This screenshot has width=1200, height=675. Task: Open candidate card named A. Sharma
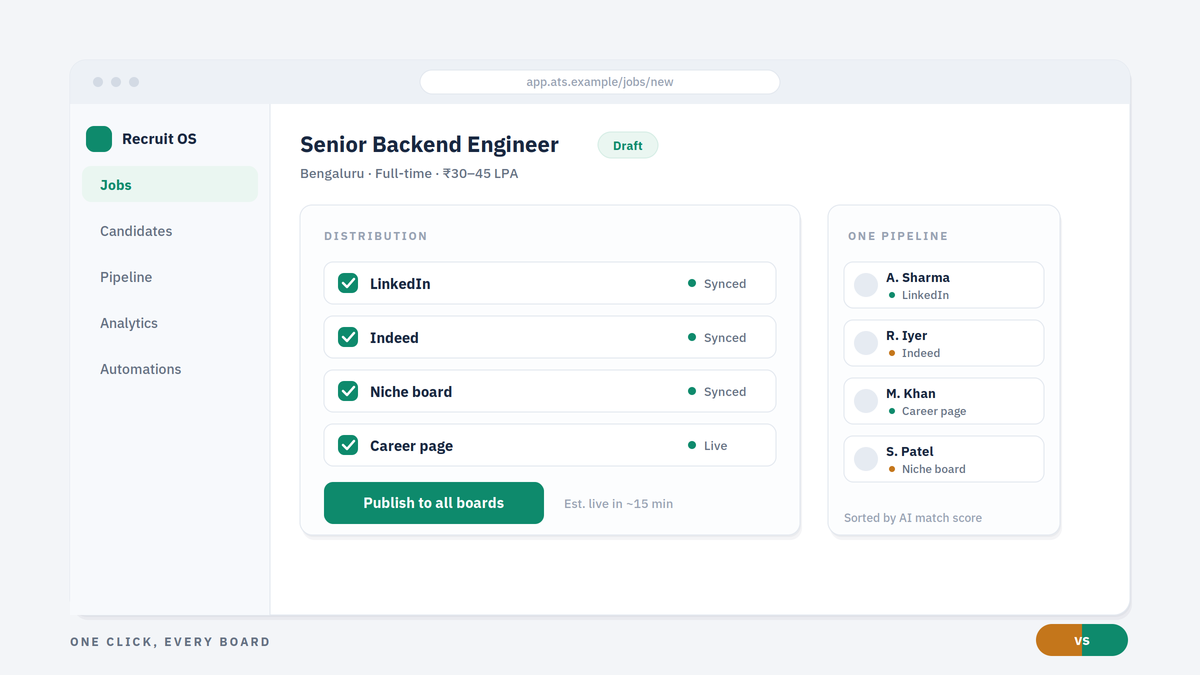pos(944,285)
